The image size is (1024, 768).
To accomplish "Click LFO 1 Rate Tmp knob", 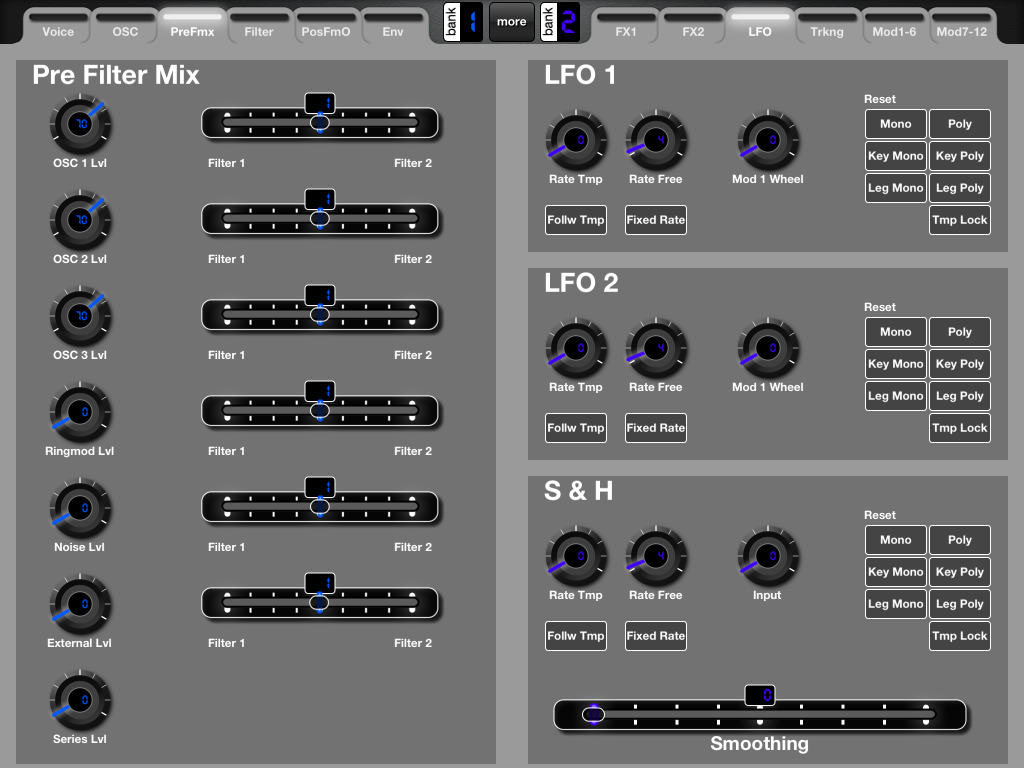I will [576, 140].
